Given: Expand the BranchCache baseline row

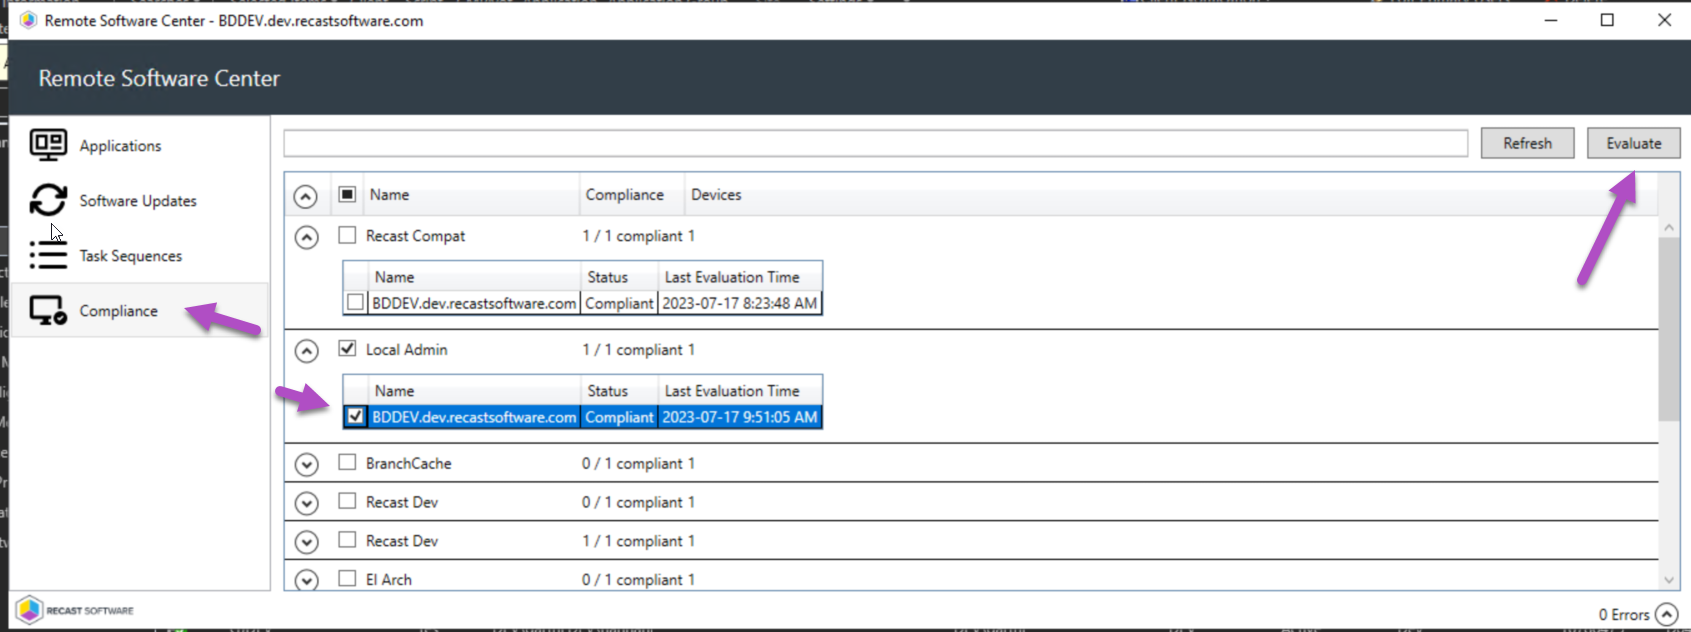Looking at the screenshot, I should pyautogui.click(x=306, y=464).
